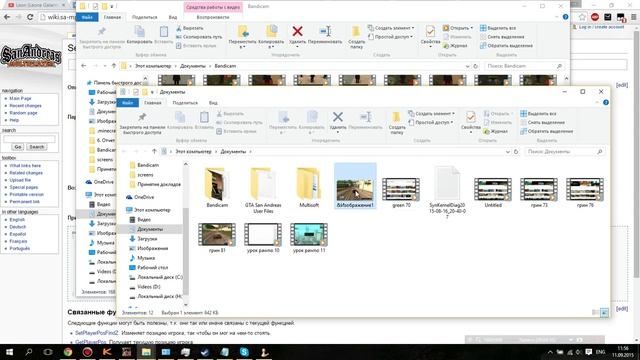Screen dimensions: 640x360
Task: Open Open (Открыть) dropdown in Bandicam ribbon
Action: [x=458, y=28]
